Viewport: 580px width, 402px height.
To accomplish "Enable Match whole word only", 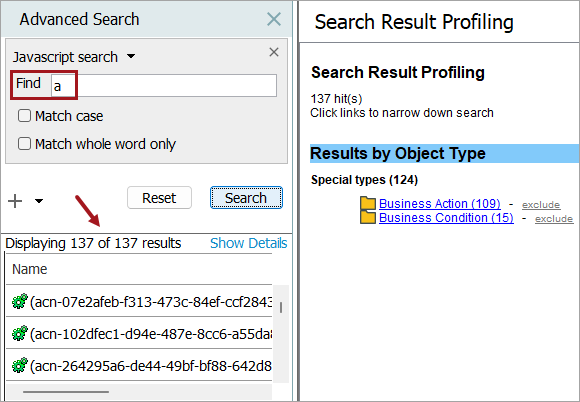I will (24, 143).
